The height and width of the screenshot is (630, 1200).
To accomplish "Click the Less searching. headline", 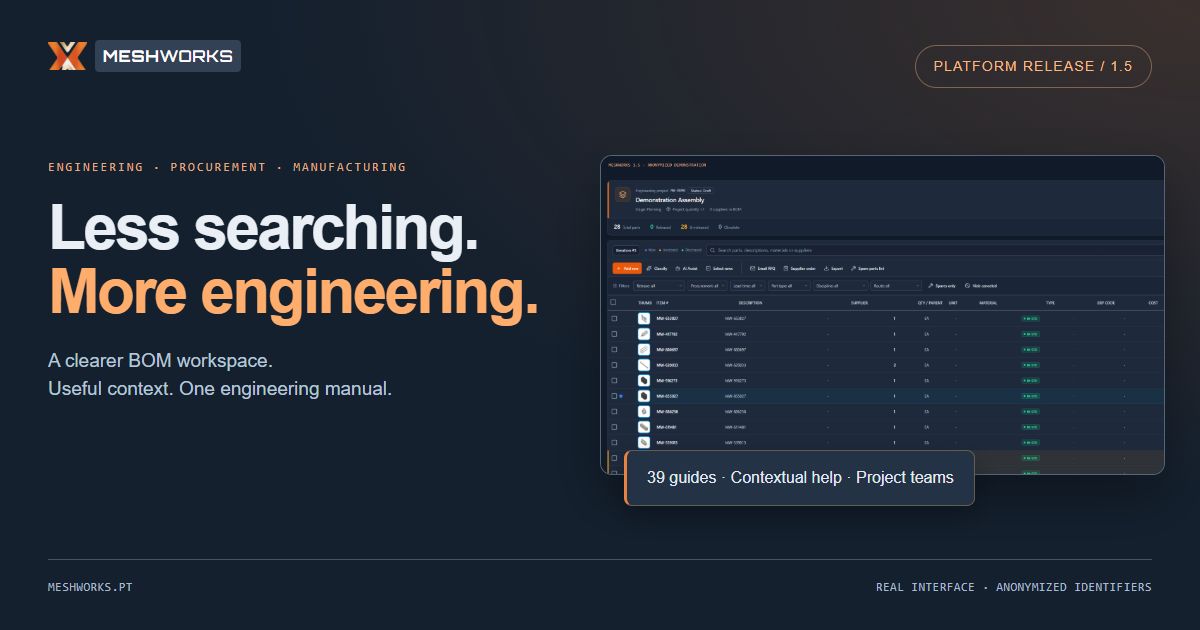I will pyautogui.click(x=263, y=227).
